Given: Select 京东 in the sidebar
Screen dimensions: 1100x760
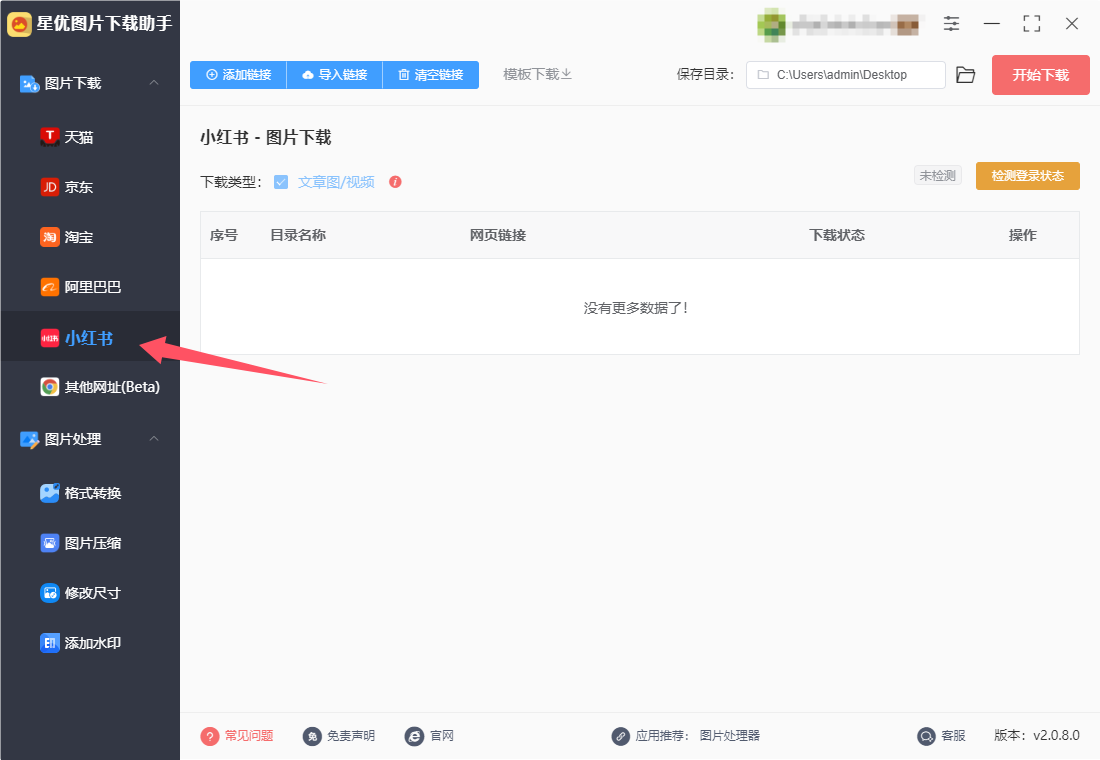Looking at the screenshot, I should [90, 187].
